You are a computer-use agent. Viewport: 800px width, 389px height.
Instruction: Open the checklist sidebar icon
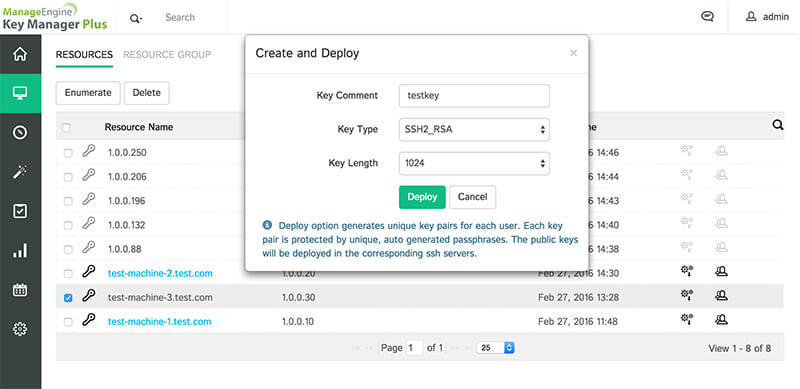tap(20, 211)
